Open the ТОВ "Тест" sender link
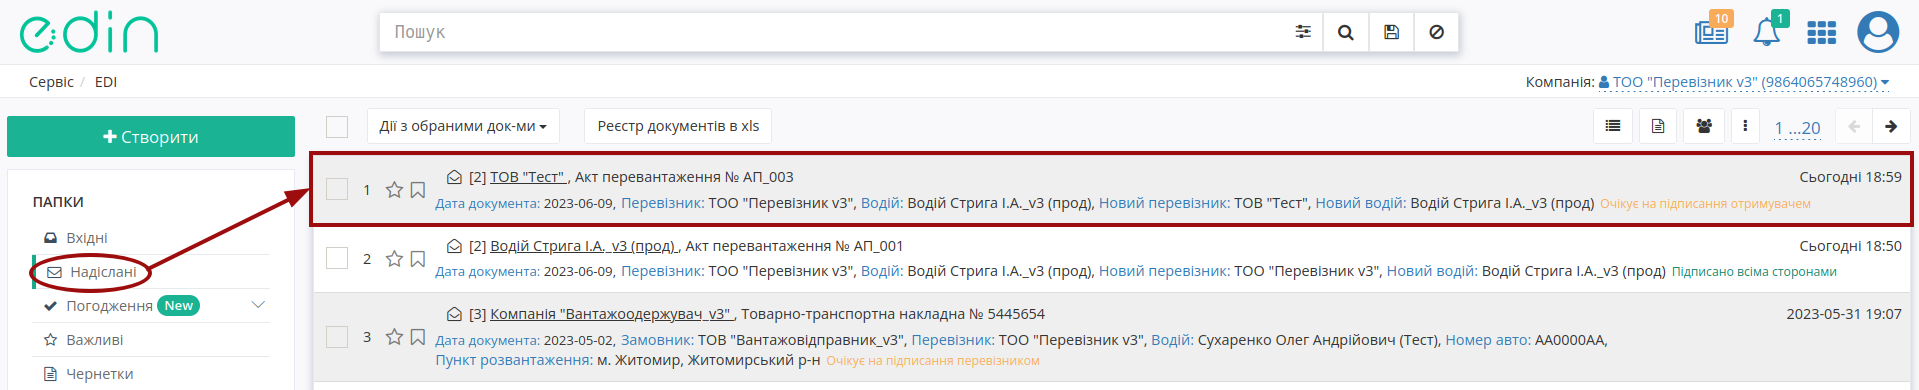The width and height of the screenshot is (1919, 390). 528,177
